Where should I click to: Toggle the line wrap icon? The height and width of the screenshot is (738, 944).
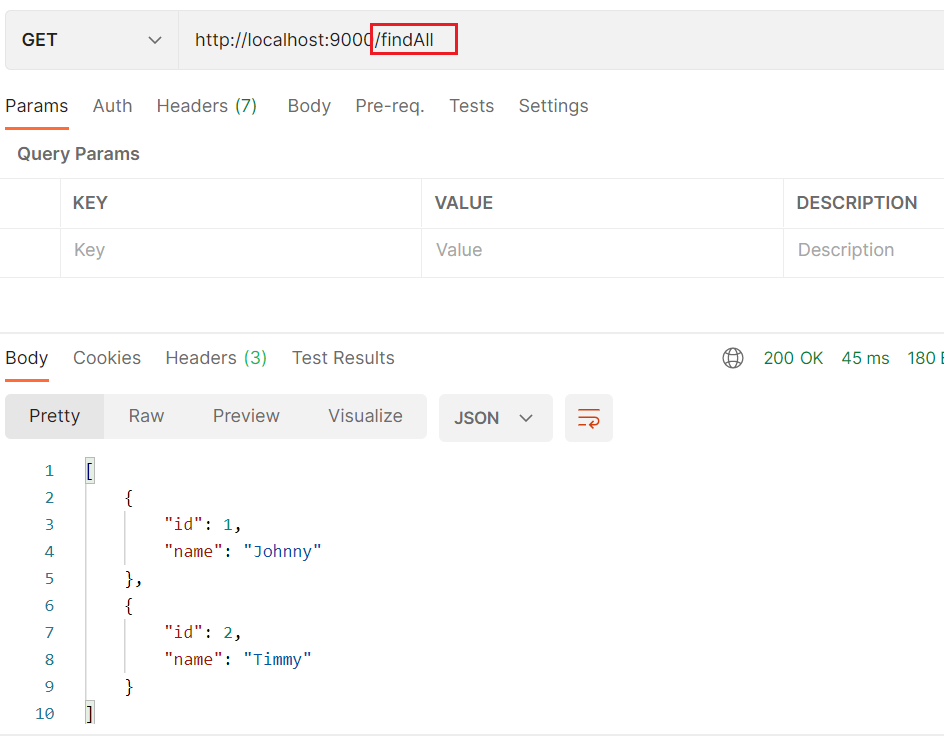pos(589,418)
